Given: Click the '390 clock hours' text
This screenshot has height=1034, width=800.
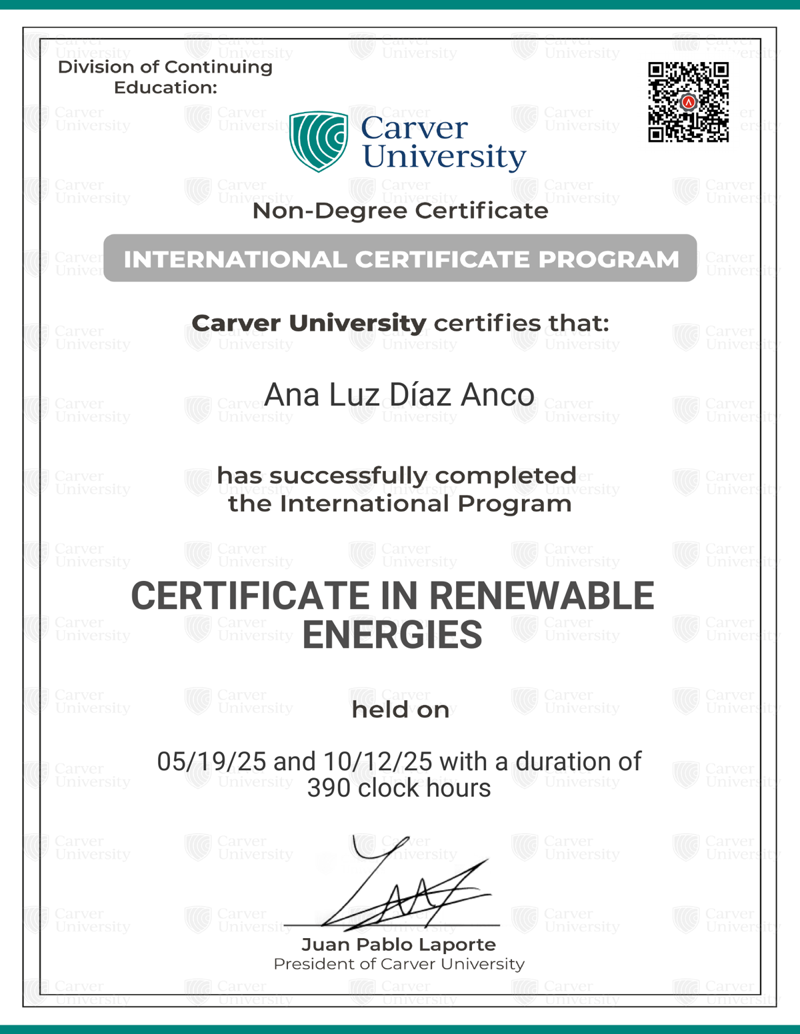Looking at the screenshot, I should coord(399,788).
